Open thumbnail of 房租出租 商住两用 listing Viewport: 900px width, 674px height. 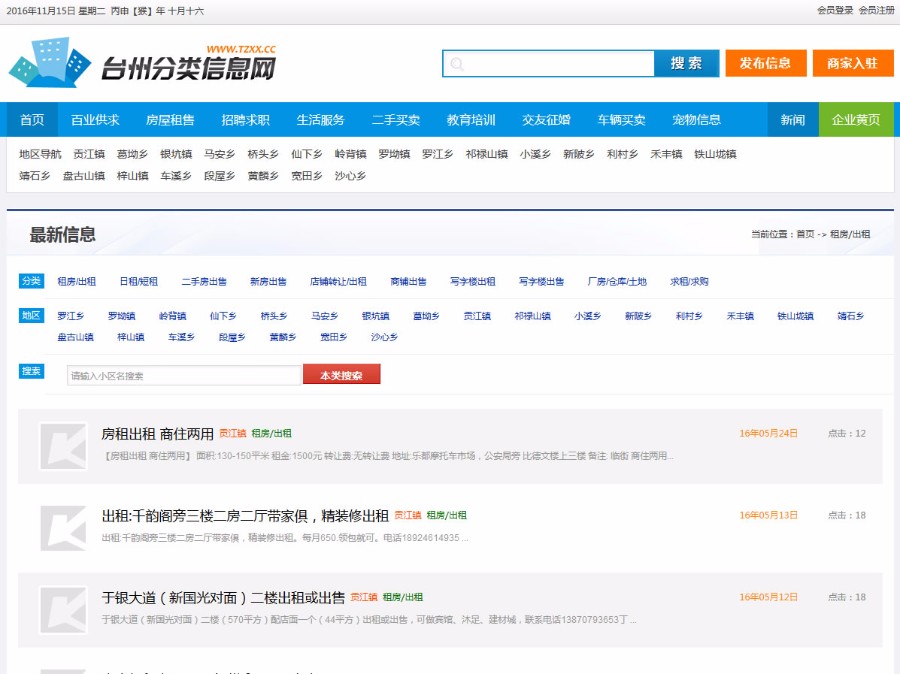point(63,446)
